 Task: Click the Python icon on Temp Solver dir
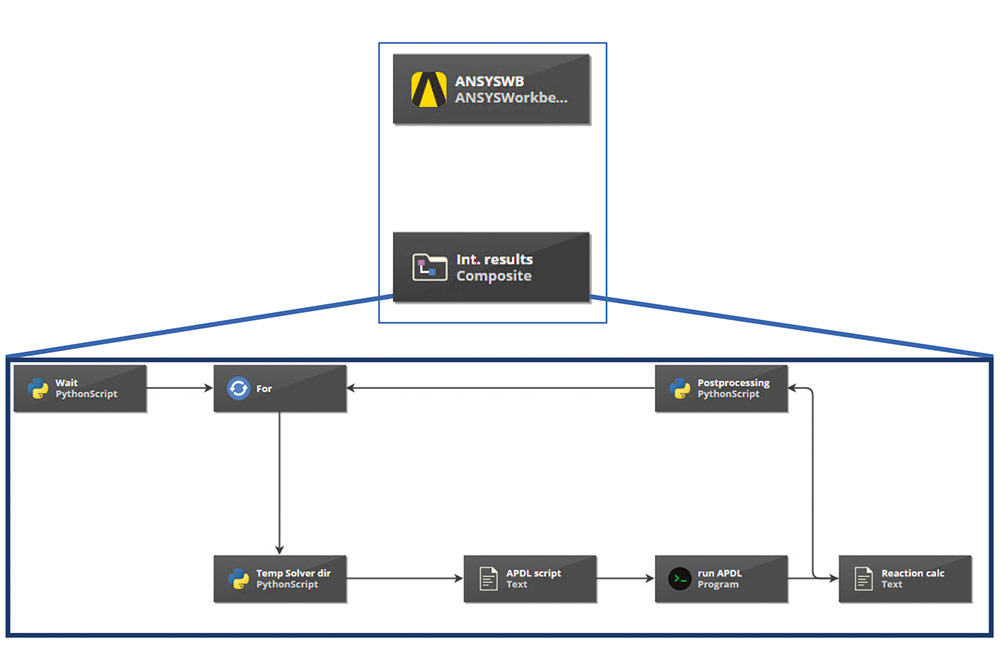pyautogui.click(x=238, y=579)
